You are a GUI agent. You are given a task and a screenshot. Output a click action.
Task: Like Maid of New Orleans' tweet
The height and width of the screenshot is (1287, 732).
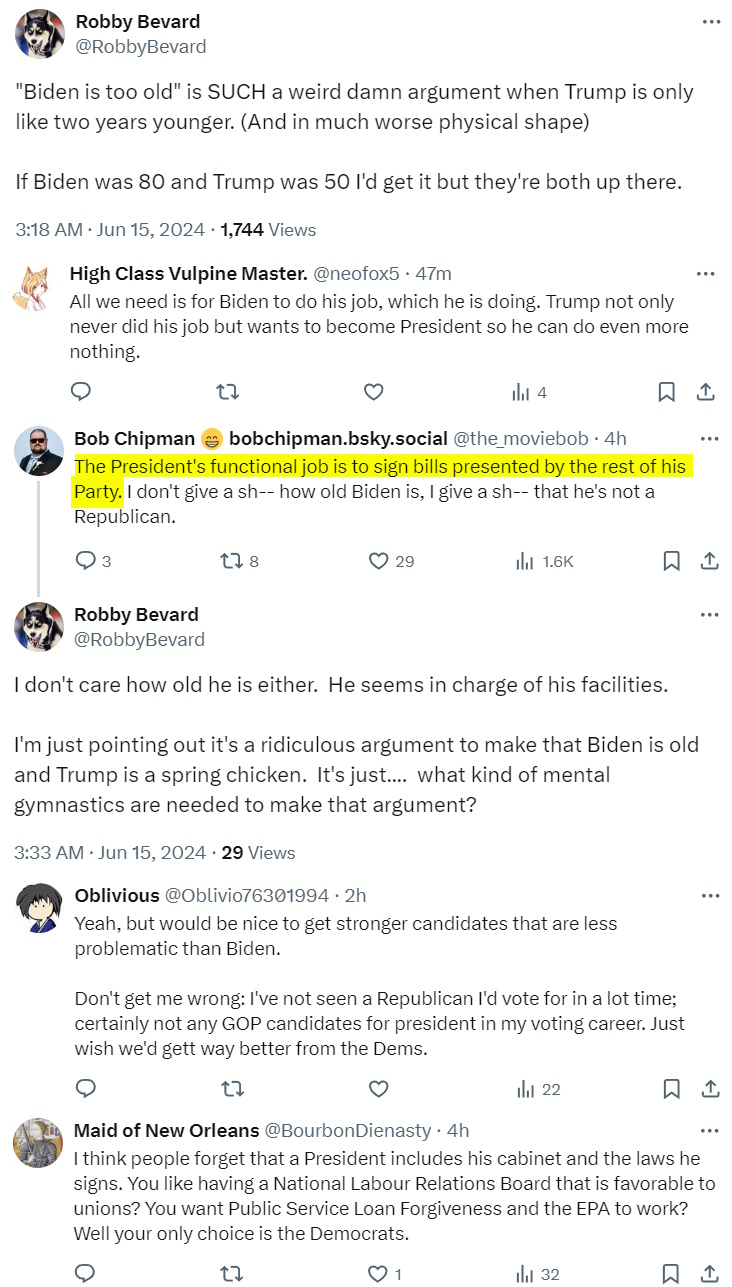click(x=378, y=1274)
